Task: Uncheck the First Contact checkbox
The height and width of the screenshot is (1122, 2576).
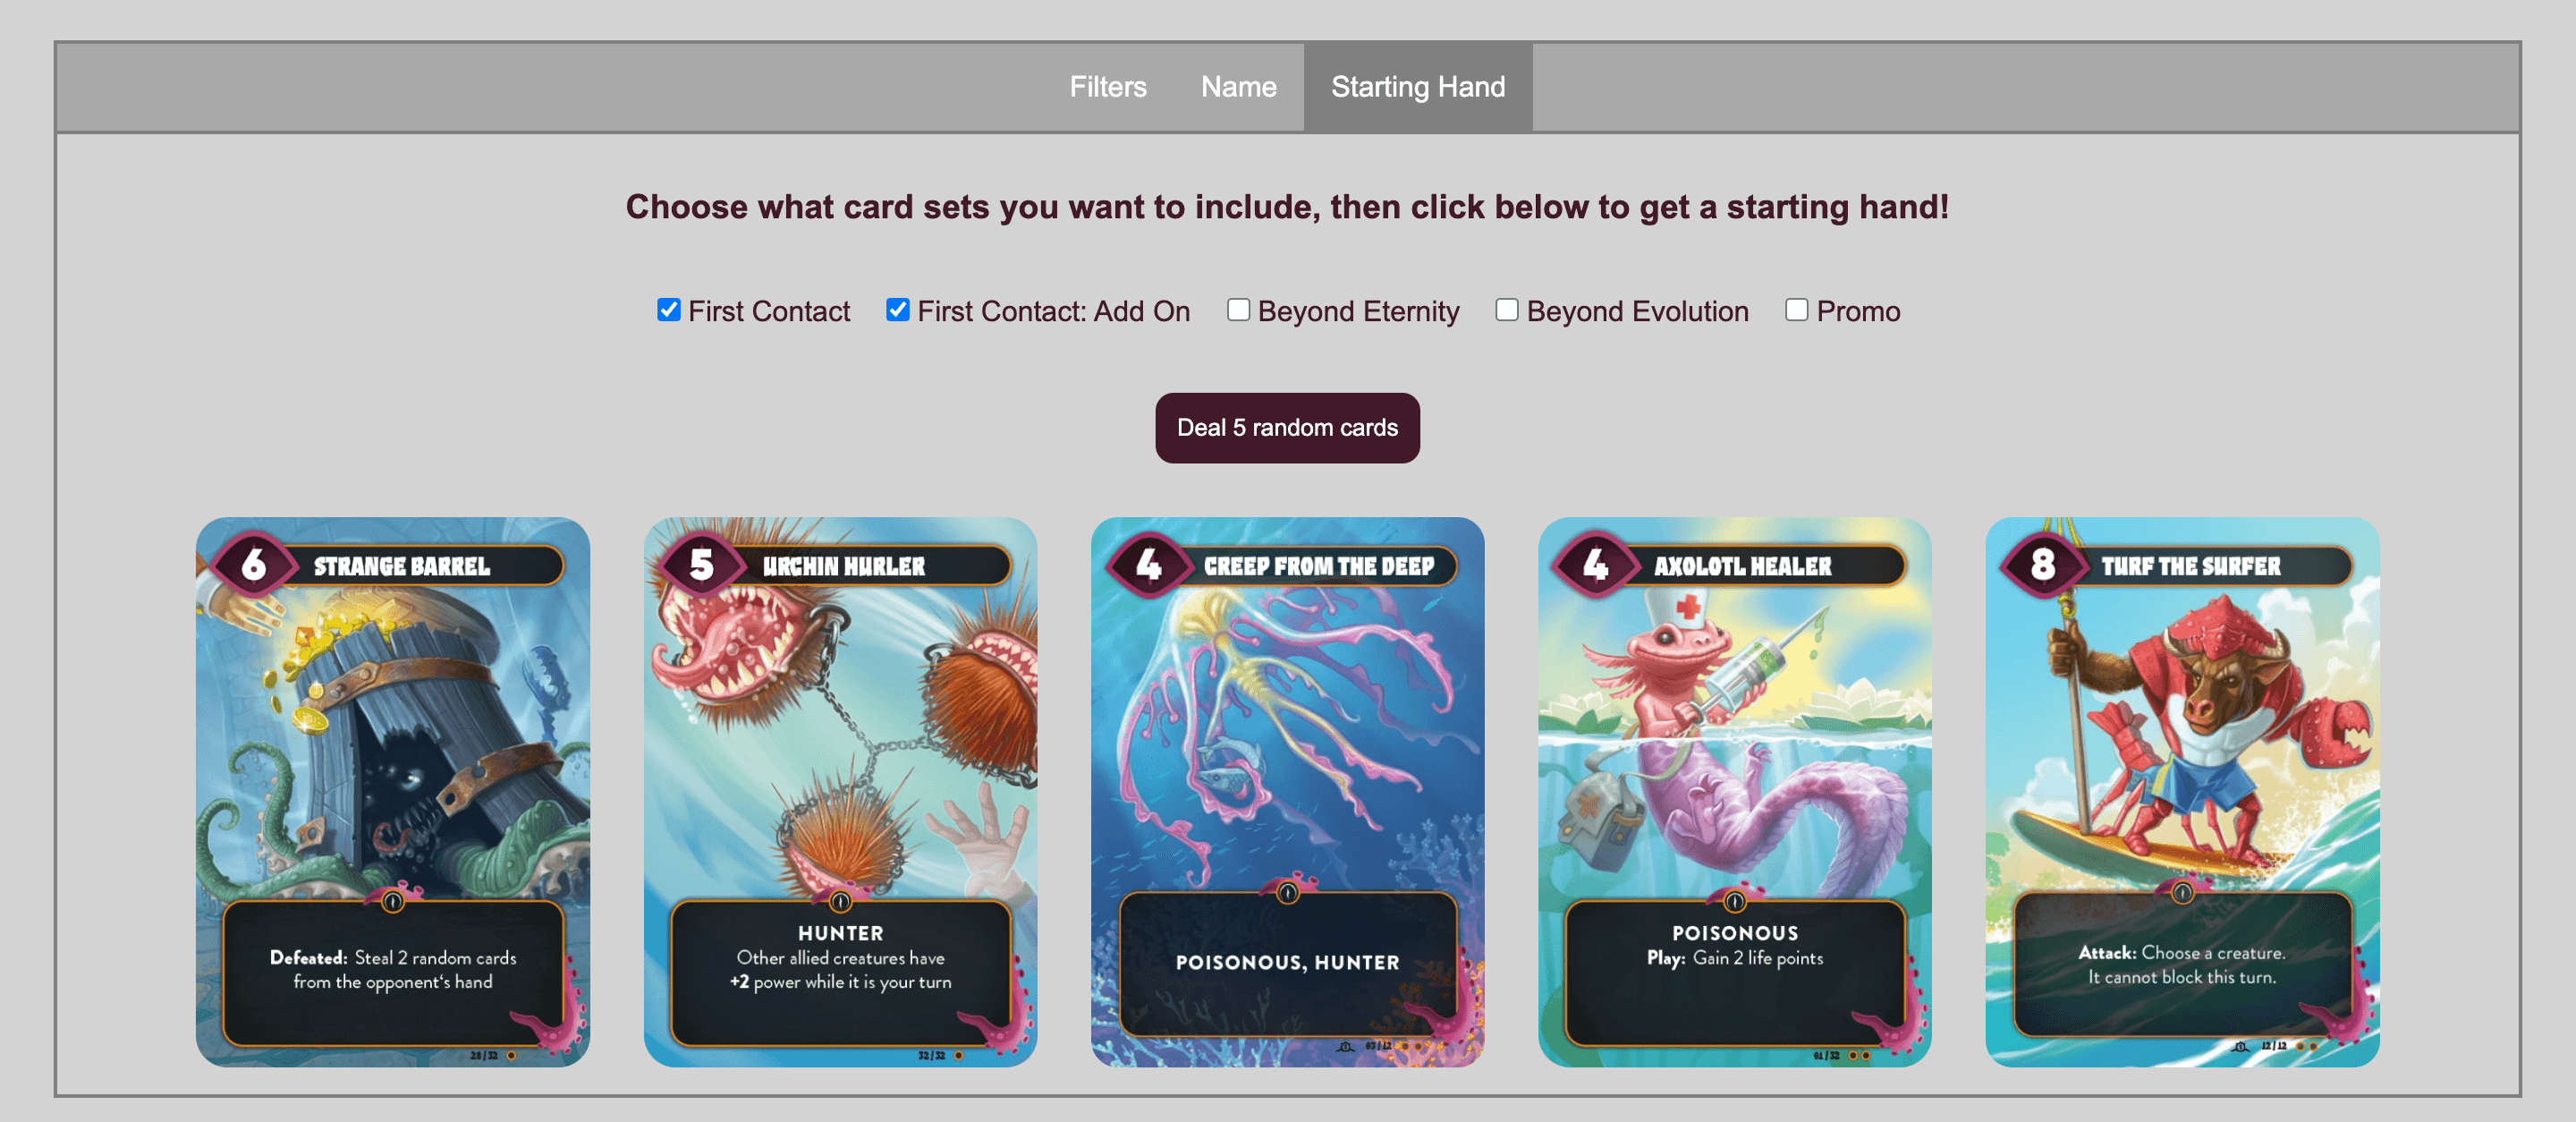Action: (x=669, y=310)
